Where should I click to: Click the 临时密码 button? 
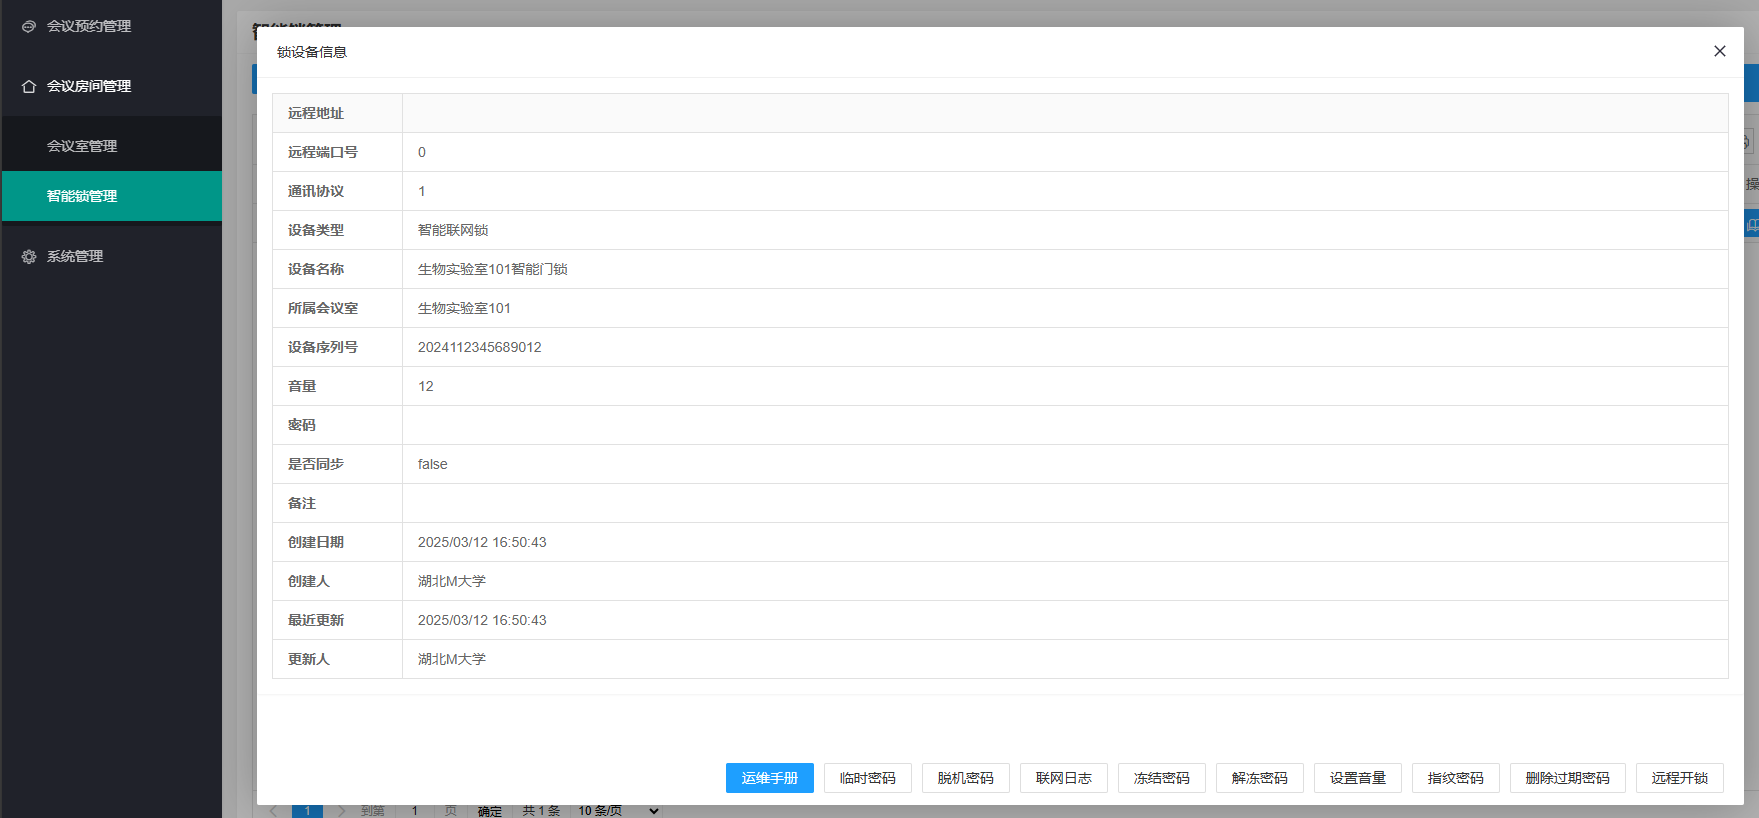pos(867,778)
